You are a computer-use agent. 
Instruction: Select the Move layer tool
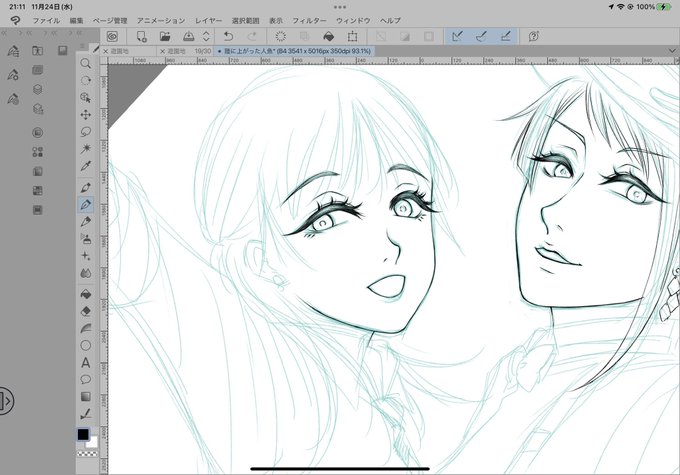(x=85, y=115)
